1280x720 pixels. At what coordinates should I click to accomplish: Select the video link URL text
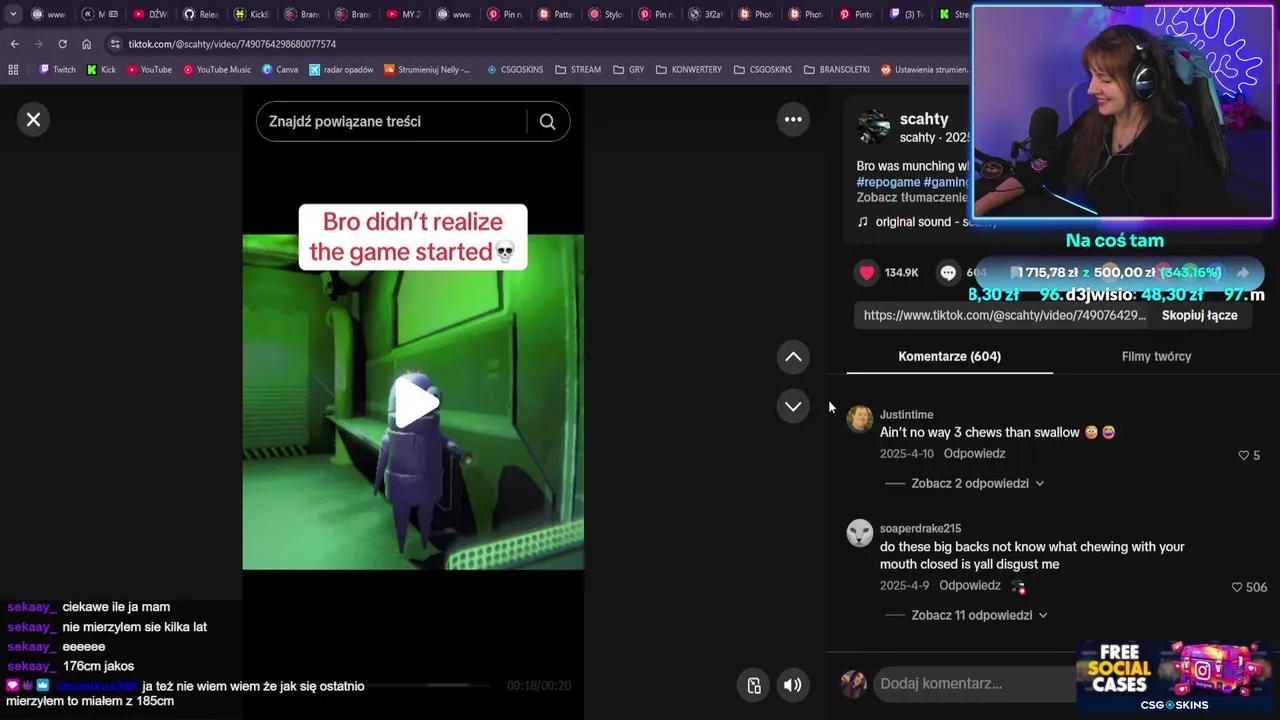click(1004, 315)
